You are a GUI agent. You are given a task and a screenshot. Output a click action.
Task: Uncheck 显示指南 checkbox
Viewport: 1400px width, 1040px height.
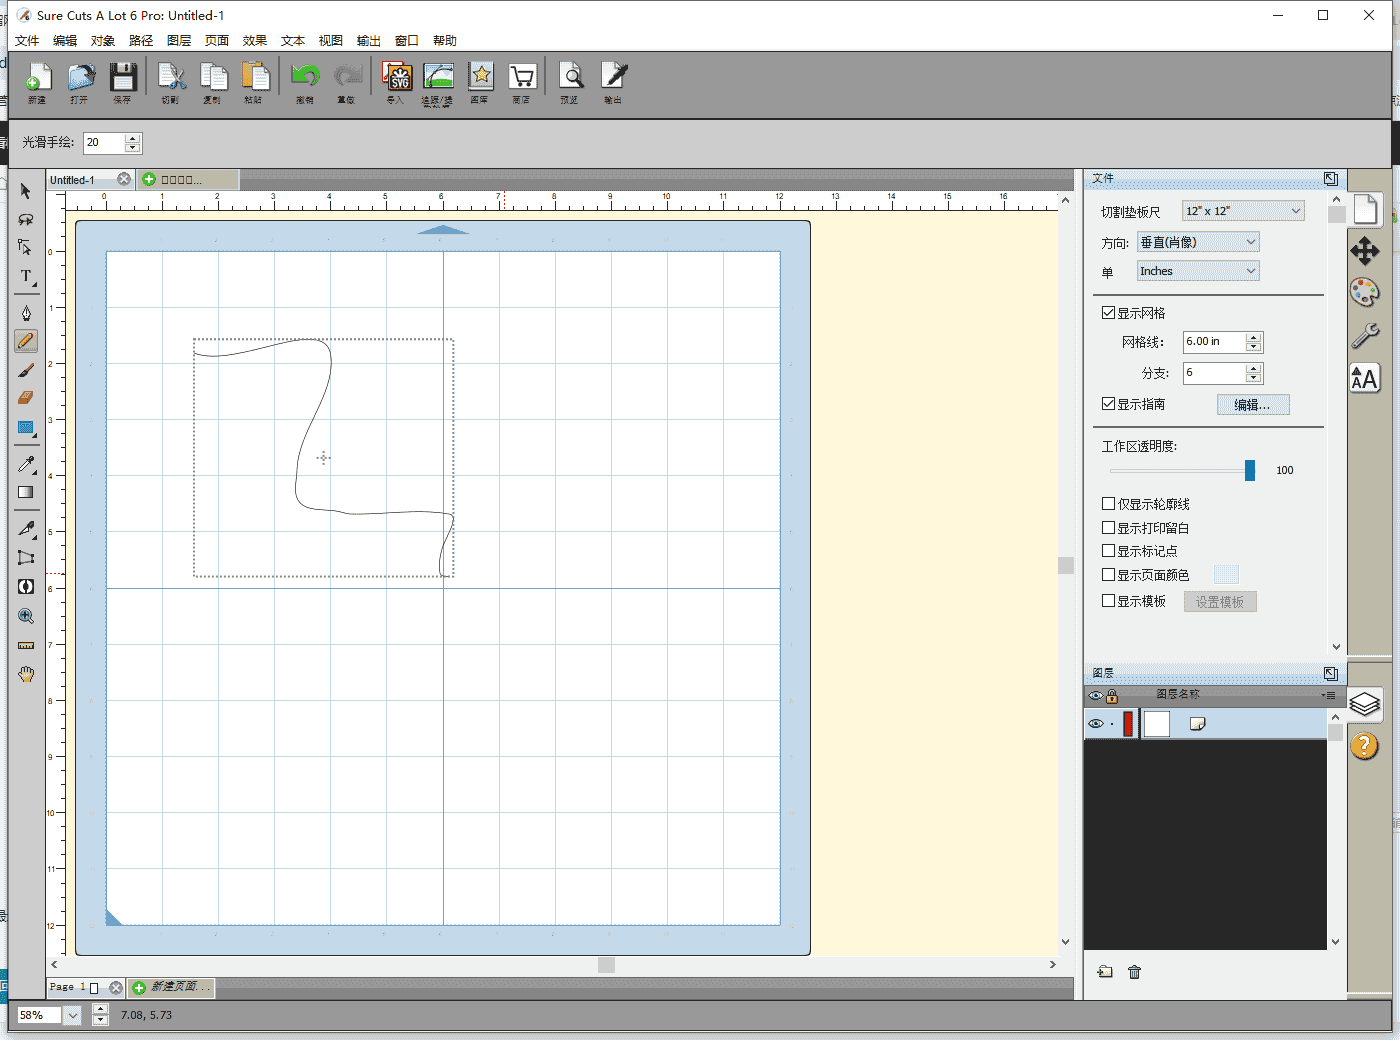pos(1108,404)
